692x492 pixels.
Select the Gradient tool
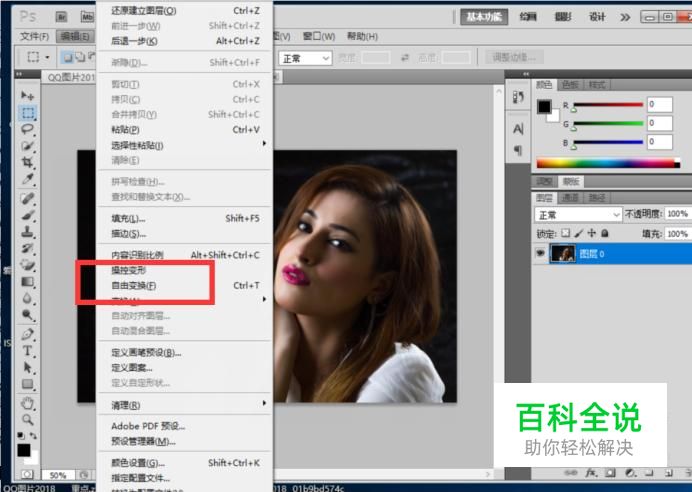[x=27, y=282]
